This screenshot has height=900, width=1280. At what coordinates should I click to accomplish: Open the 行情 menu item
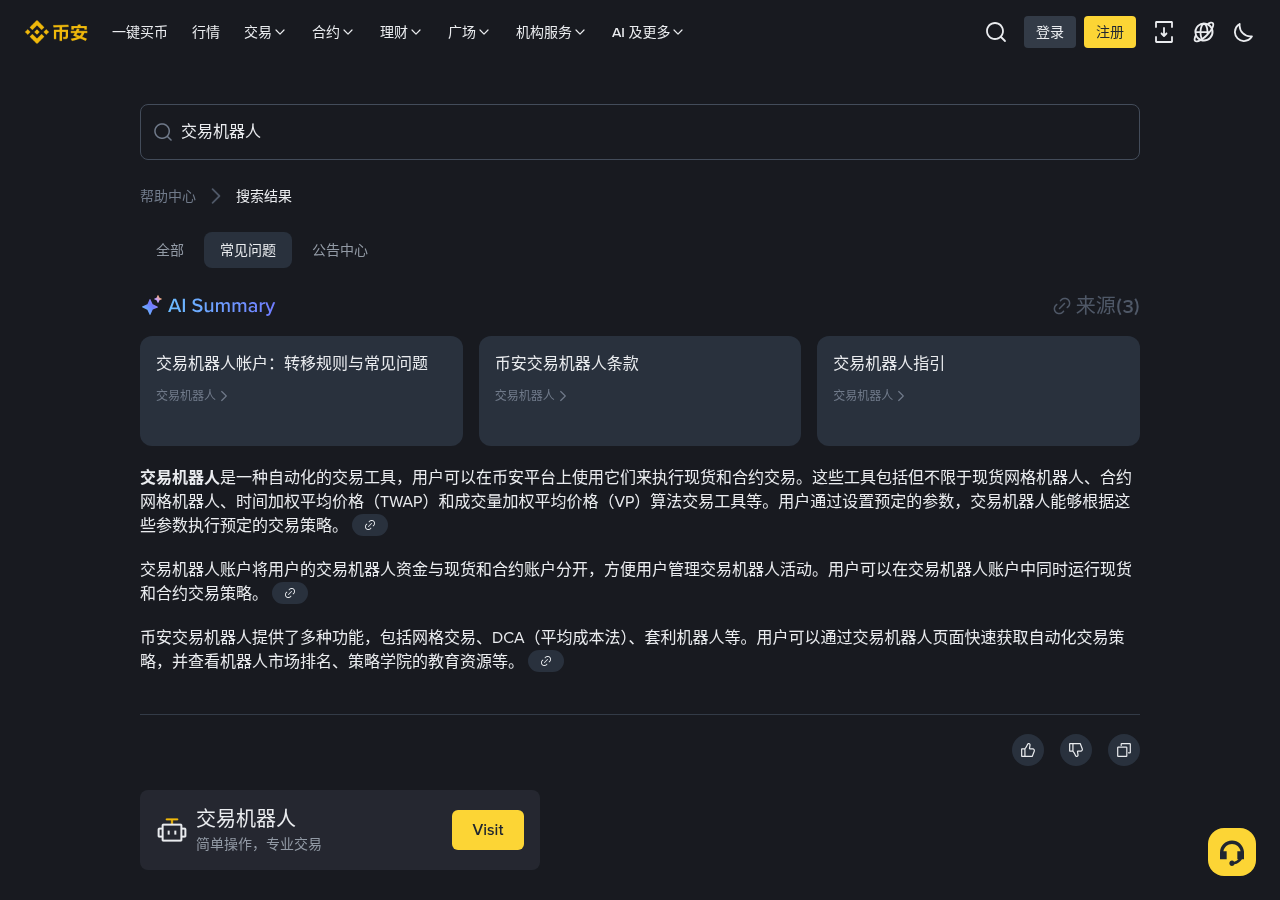206,32
